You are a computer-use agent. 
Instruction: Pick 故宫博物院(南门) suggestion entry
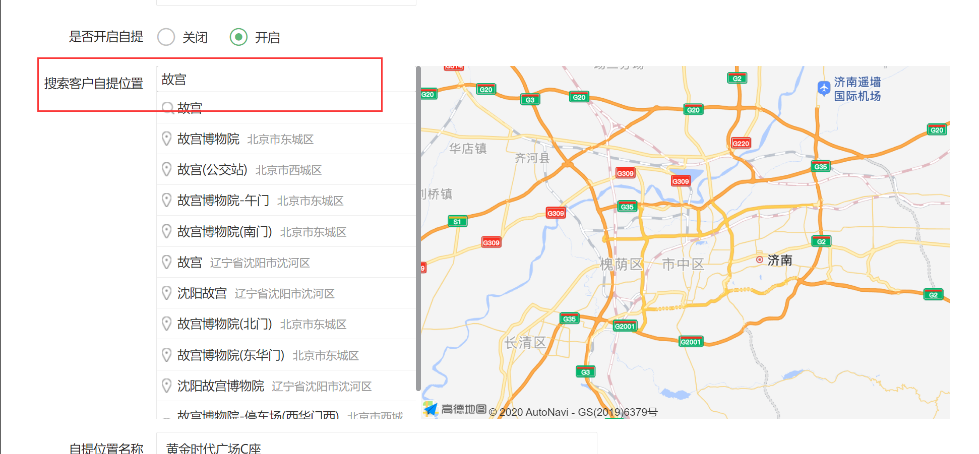coord(287,232)
